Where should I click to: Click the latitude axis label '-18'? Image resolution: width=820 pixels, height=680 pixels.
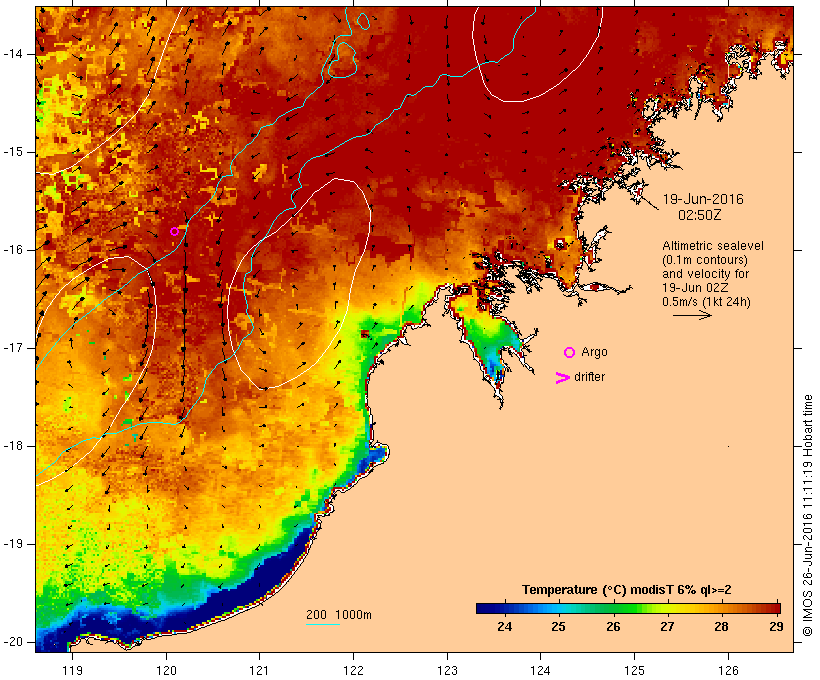tap(13, 446)
